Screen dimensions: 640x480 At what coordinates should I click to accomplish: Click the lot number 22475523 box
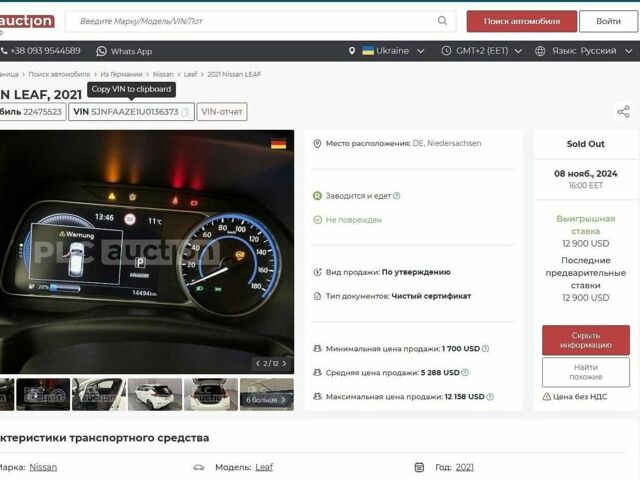coord(33,112)
